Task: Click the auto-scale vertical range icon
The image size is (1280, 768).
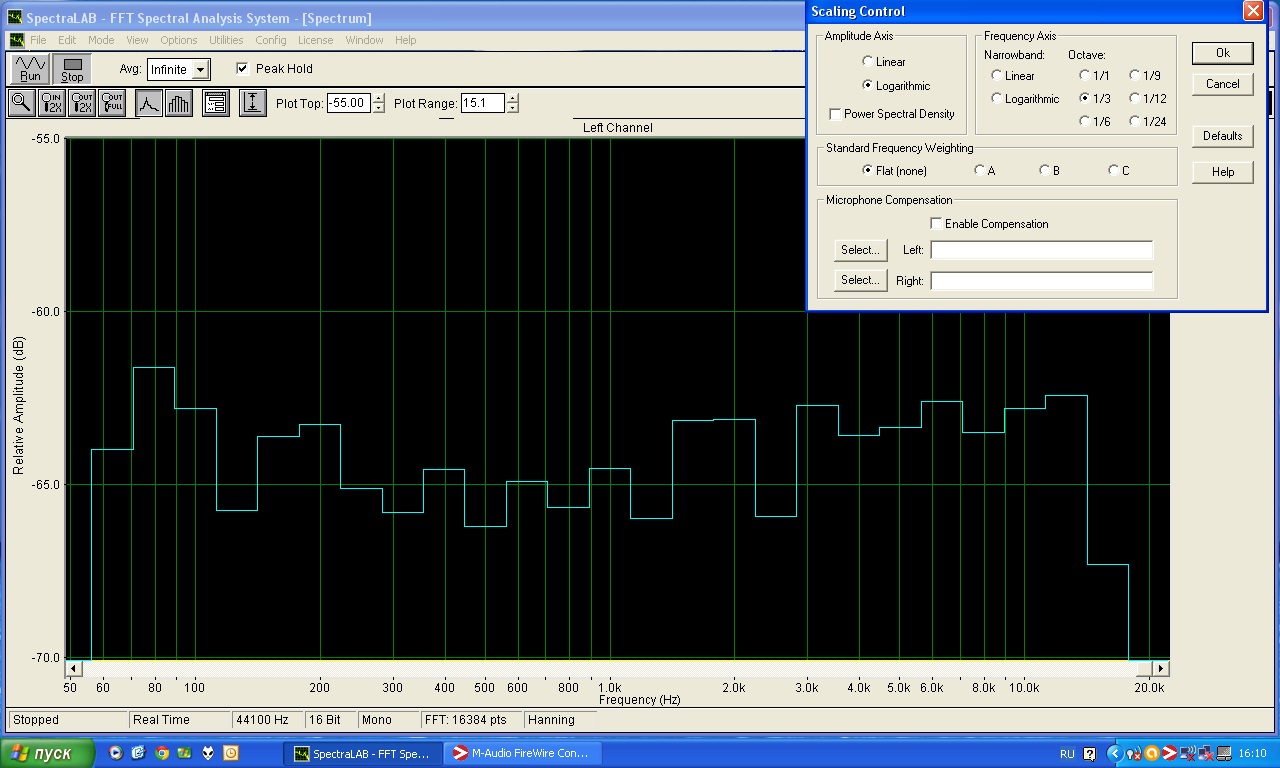Action: (x=253, y=103)
